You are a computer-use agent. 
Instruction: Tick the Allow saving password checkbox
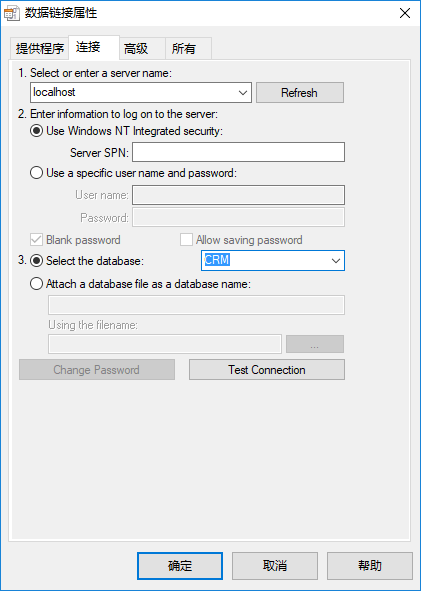pos(186,240)
